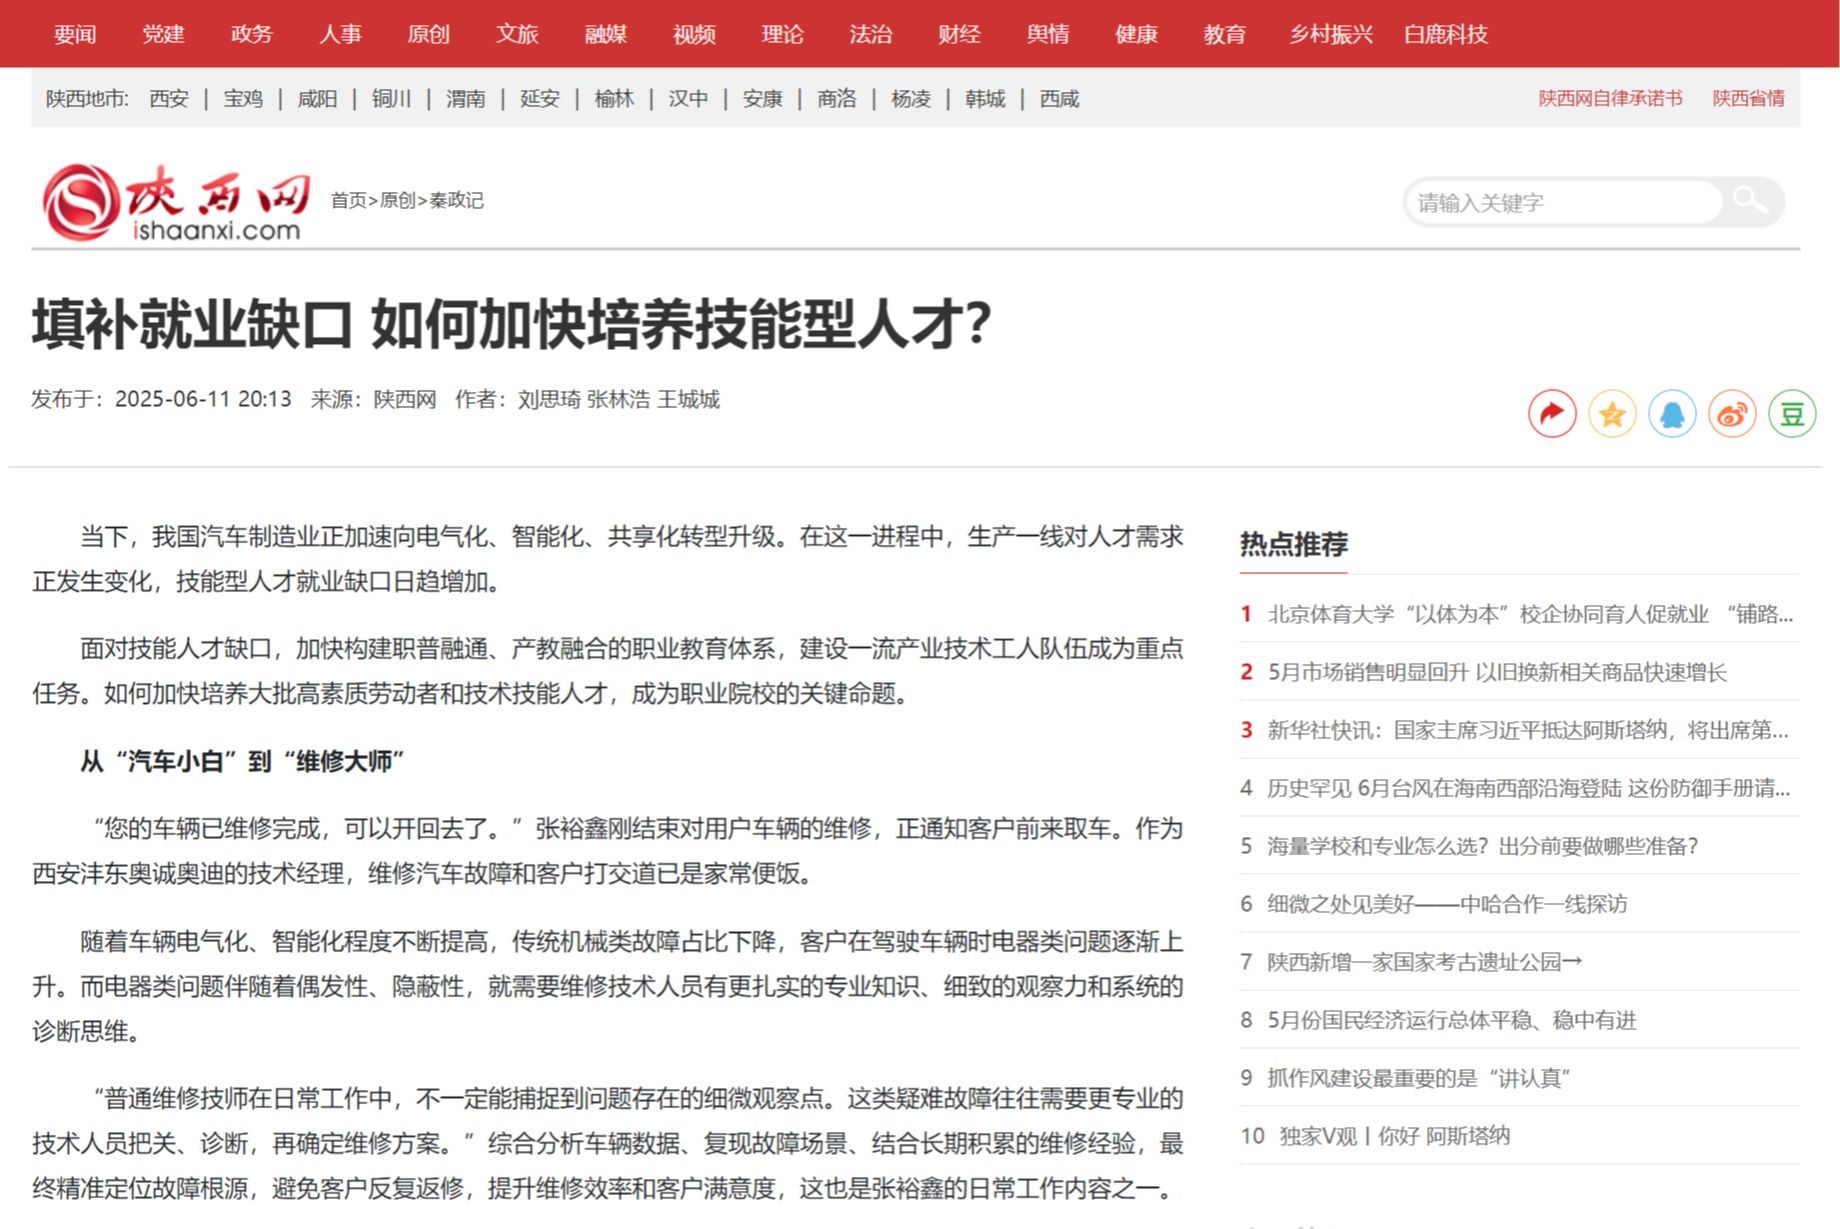Click the star favorite share icon

pos(1612,414)
